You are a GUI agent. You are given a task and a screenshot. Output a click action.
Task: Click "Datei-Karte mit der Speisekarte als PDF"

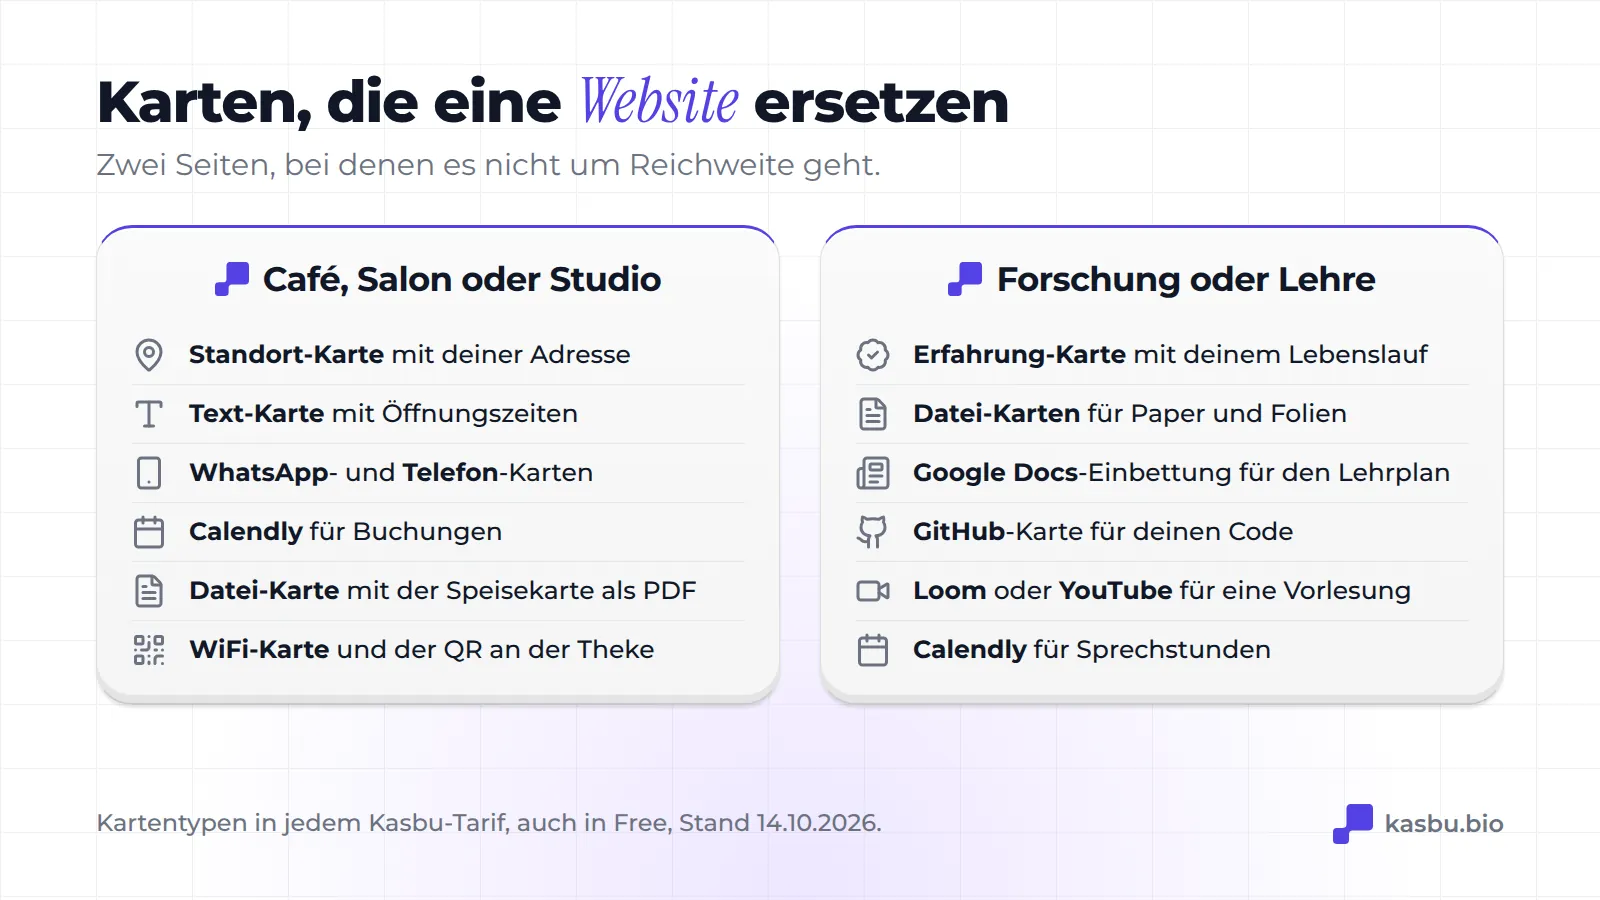pyautogui.click(x=443, y=591)
